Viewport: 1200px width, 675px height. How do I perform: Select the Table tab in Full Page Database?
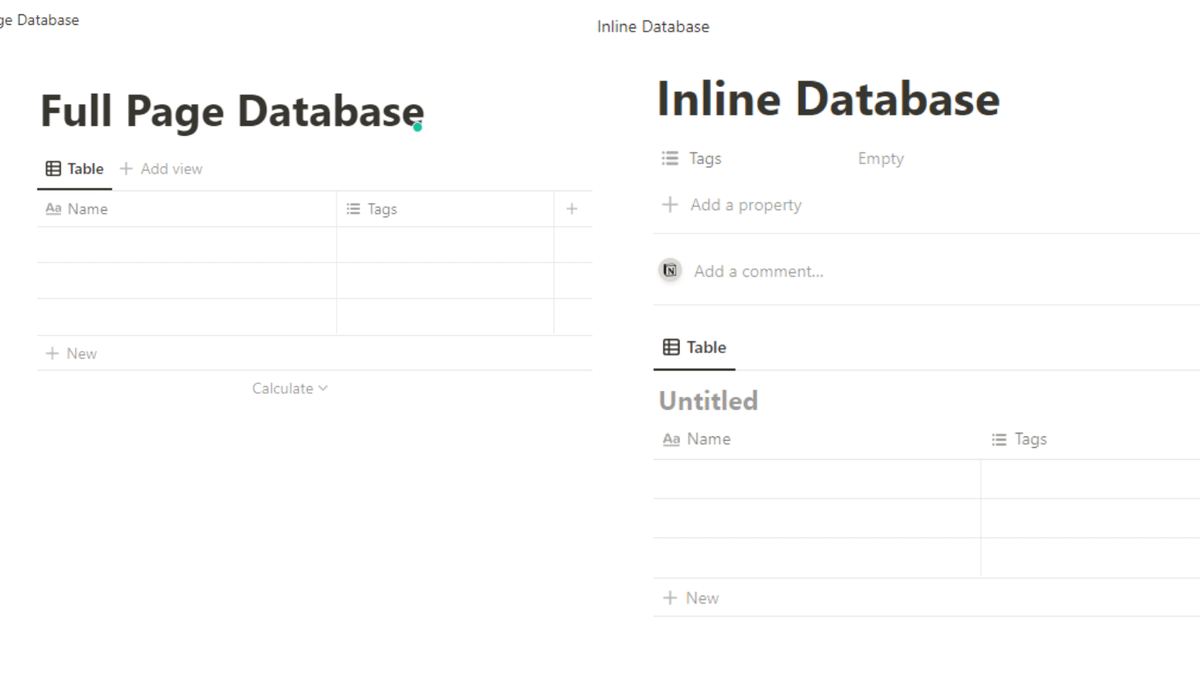(x=75, y=169)
